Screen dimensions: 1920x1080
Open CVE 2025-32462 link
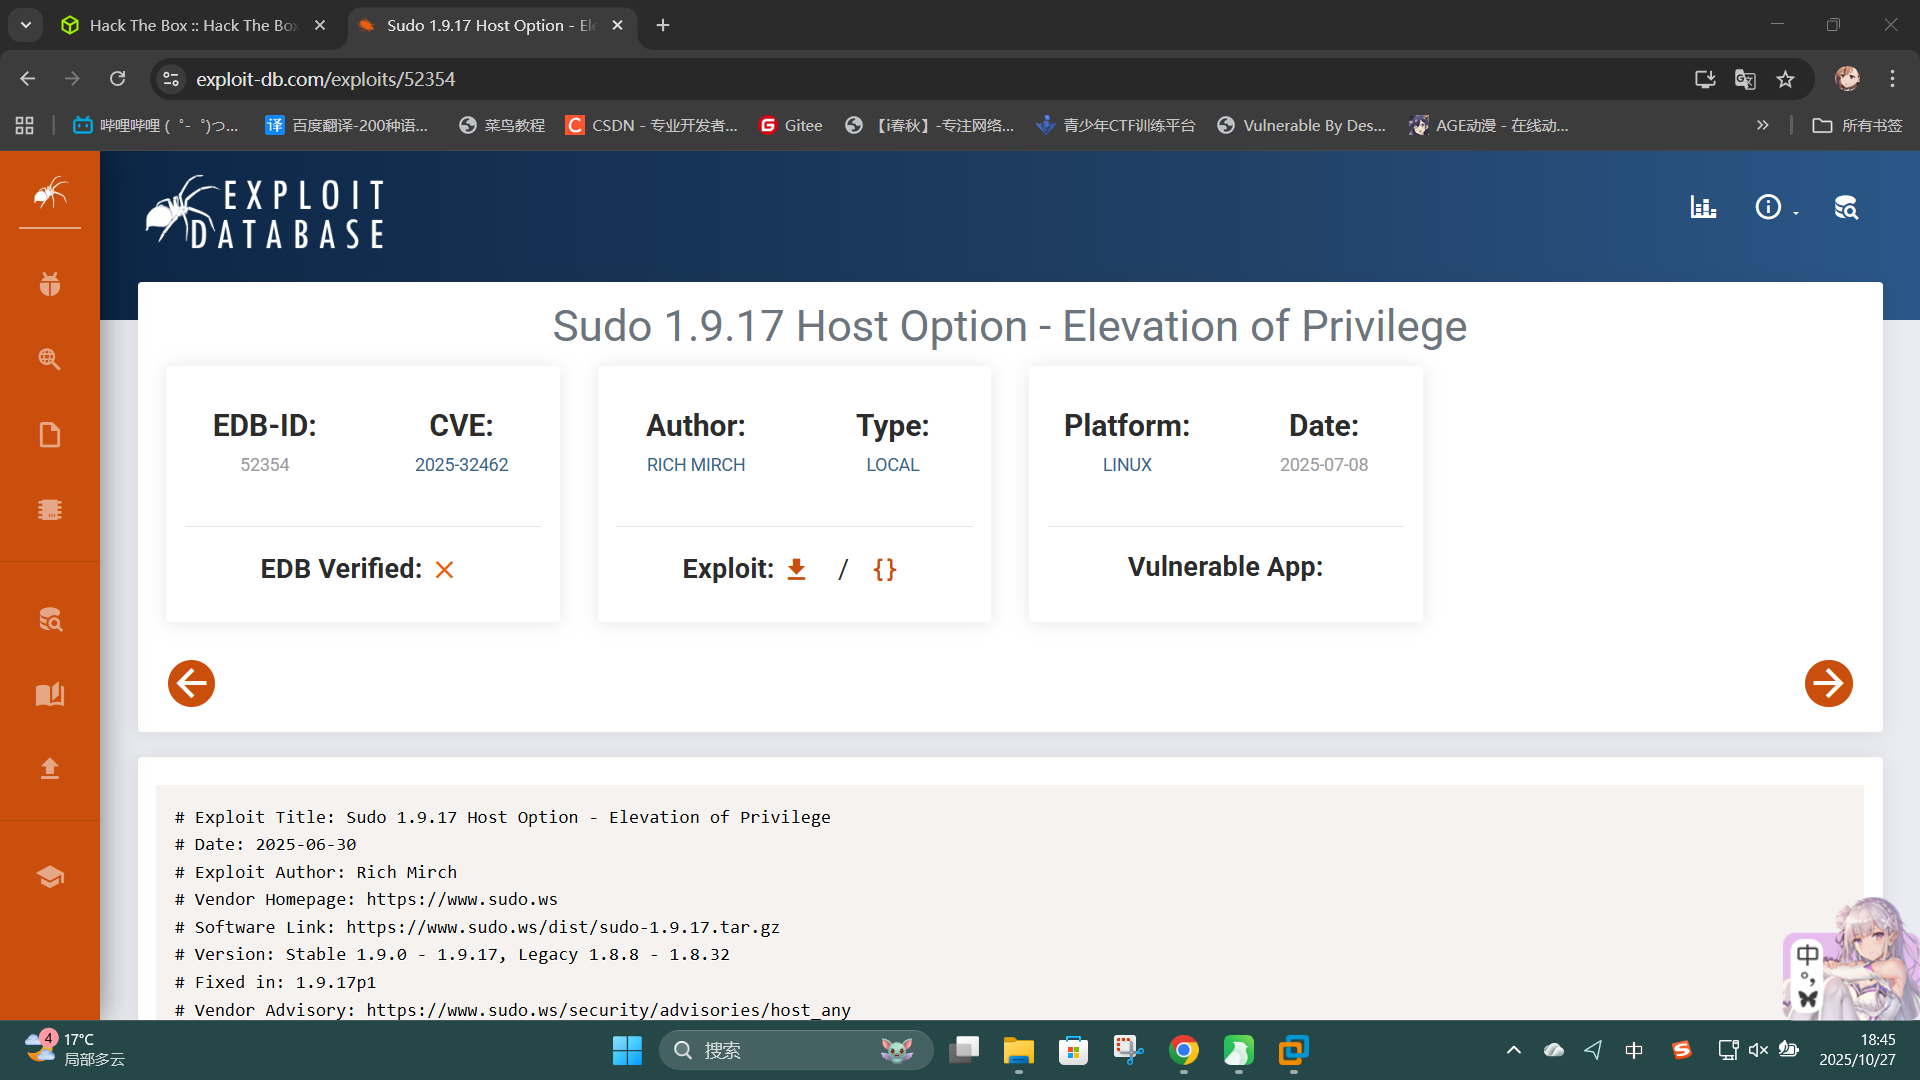(x=461, y=465)
